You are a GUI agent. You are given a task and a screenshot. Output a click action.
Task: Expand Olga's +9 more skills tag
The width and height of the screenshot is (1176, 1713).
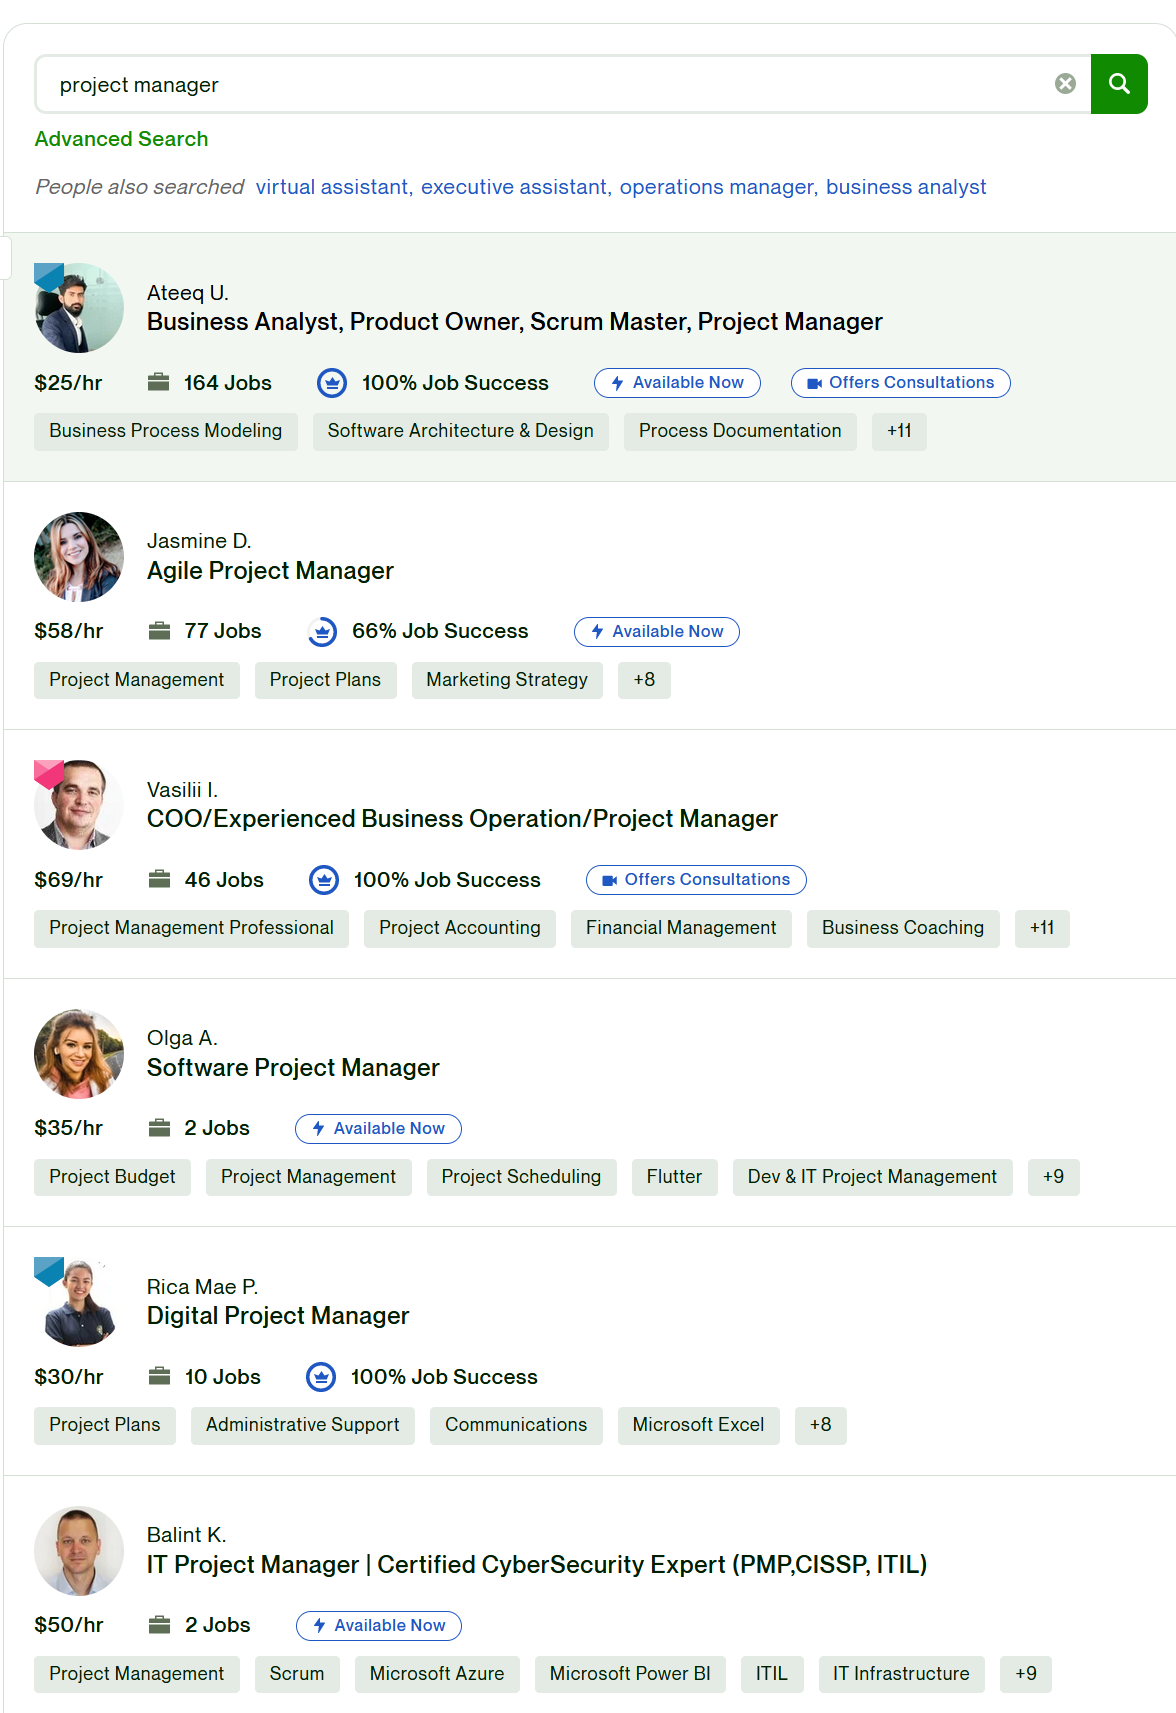click(1053, 1177)
